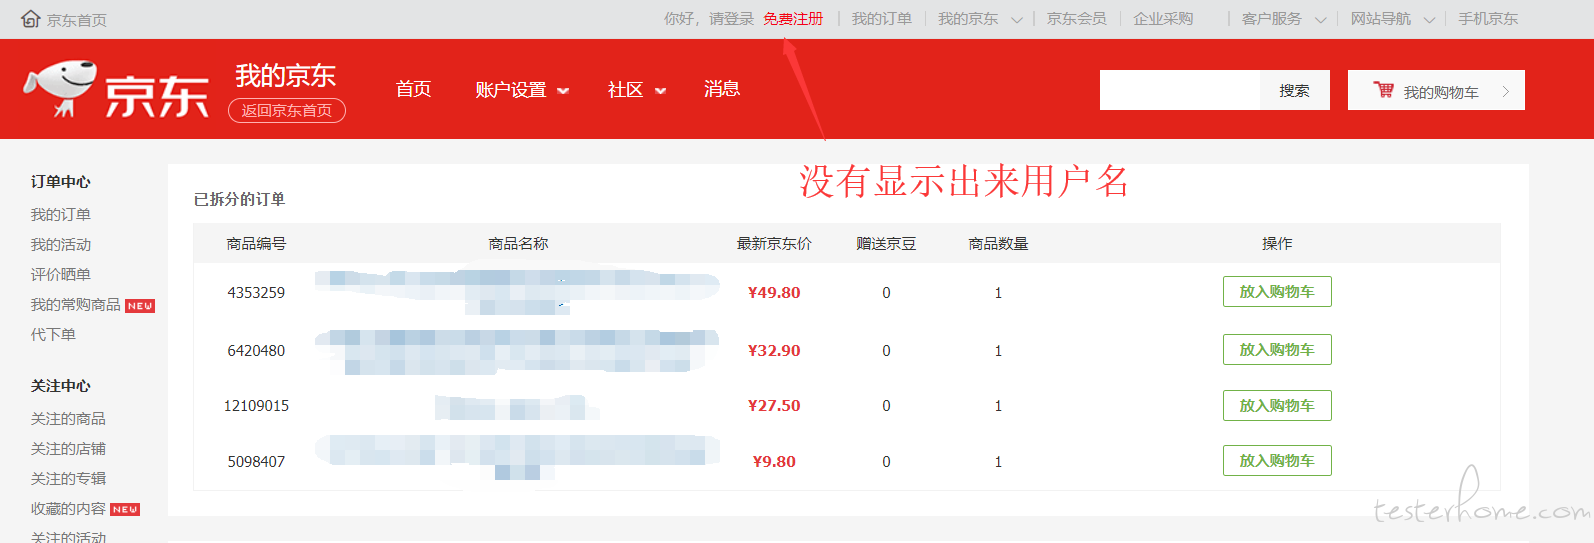Click the 商品编号 column header

tap(256, 244)
